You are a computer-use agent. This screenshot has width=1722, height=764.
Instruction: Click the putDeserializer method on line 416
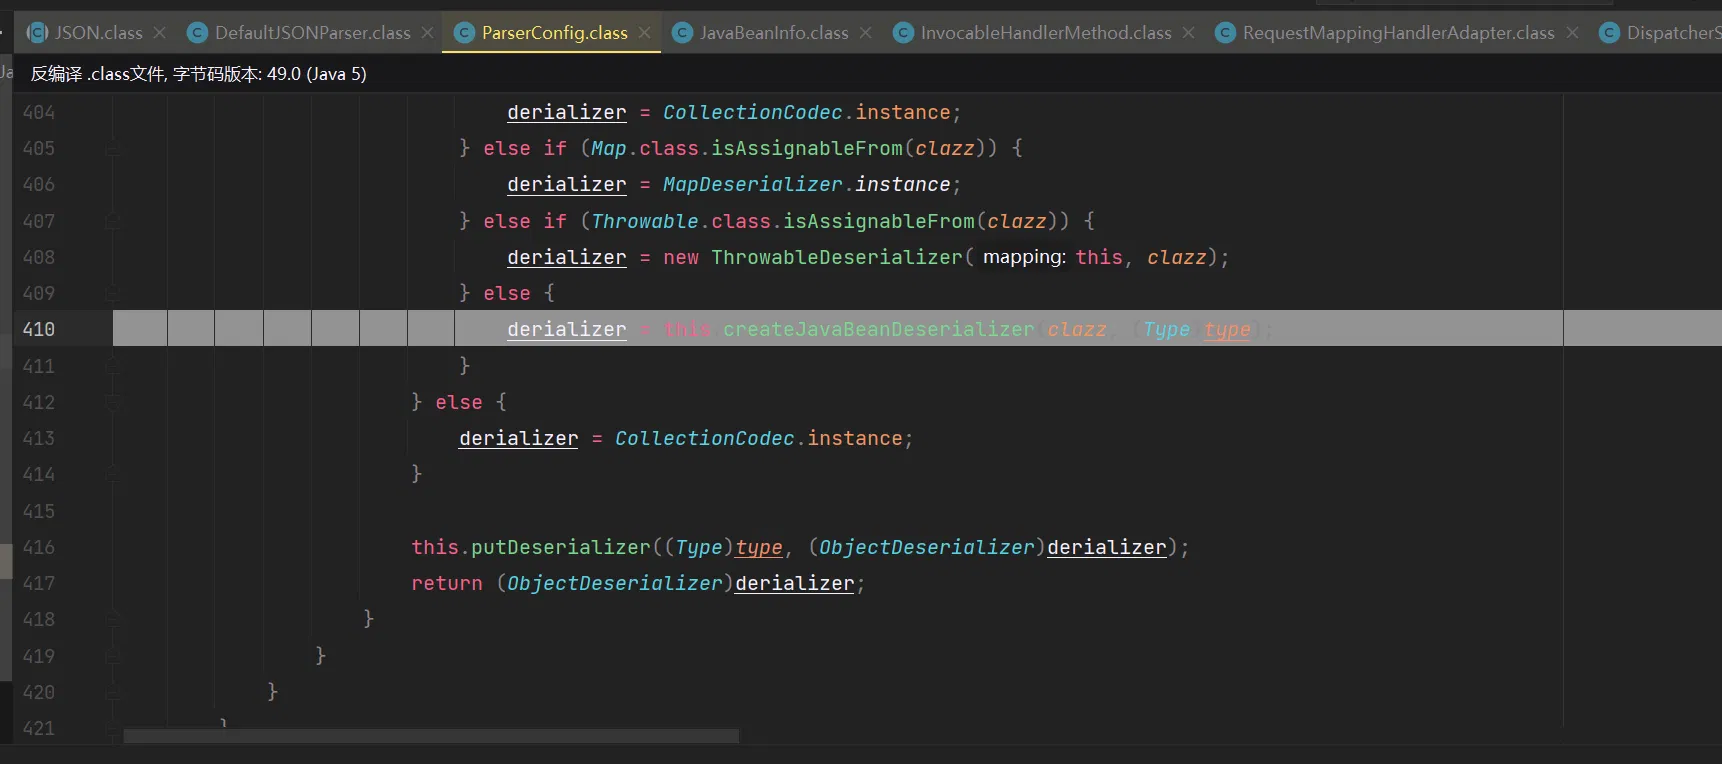pos(560,548)
